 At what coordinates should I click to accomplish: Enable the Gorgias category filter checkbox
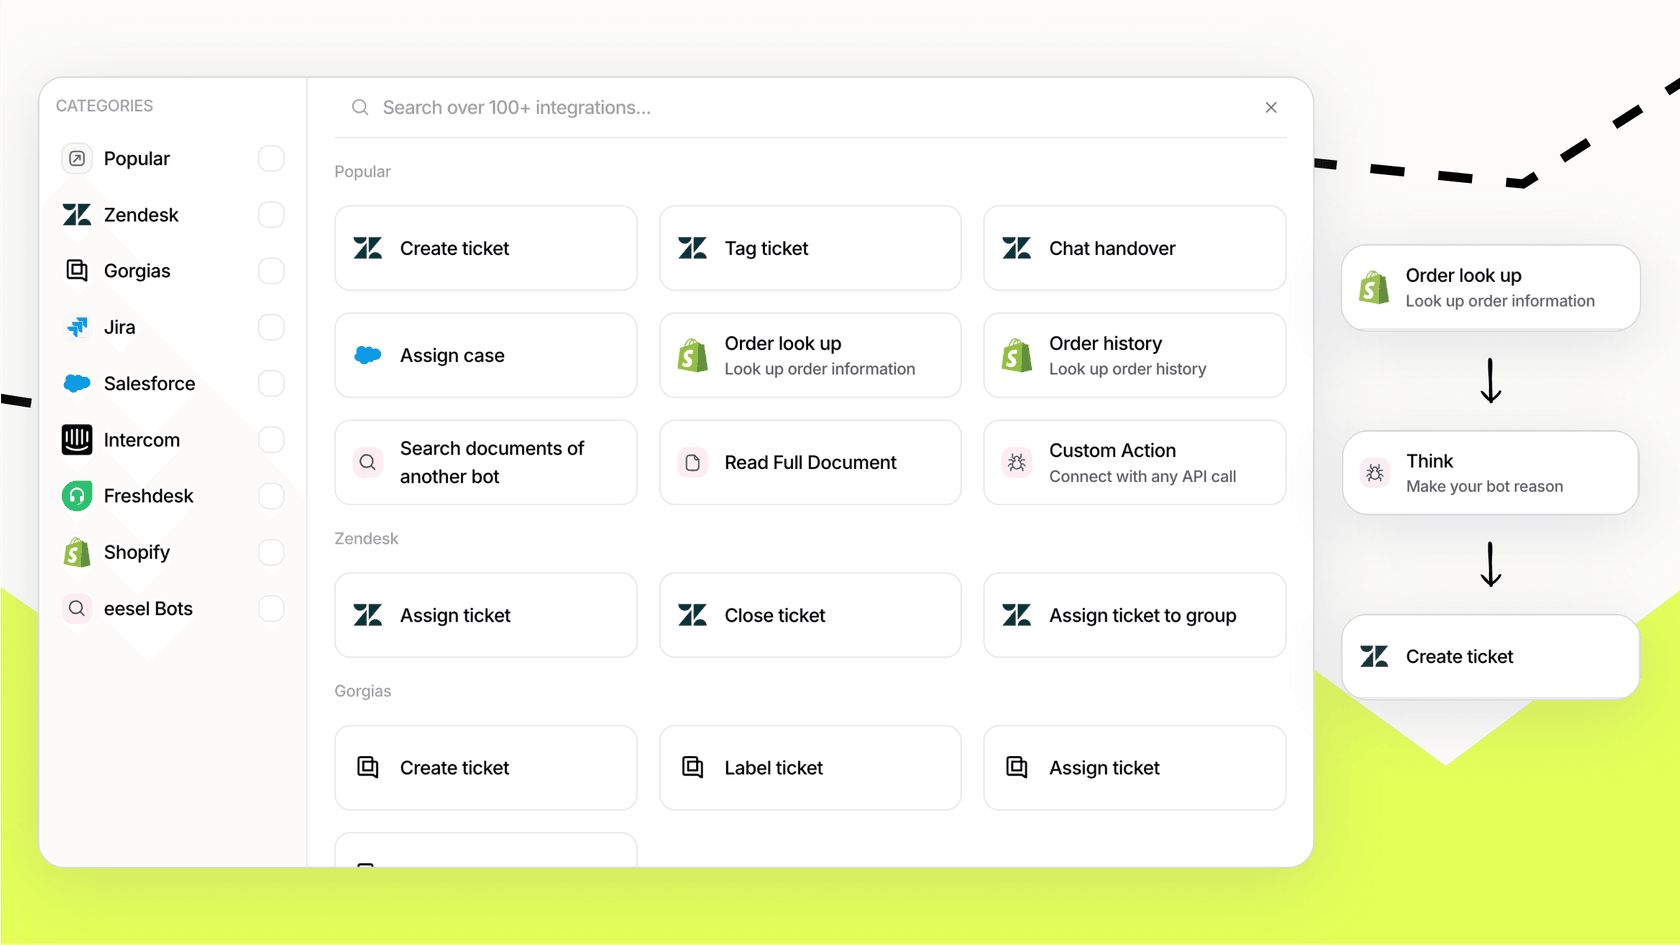click(271, 271)
